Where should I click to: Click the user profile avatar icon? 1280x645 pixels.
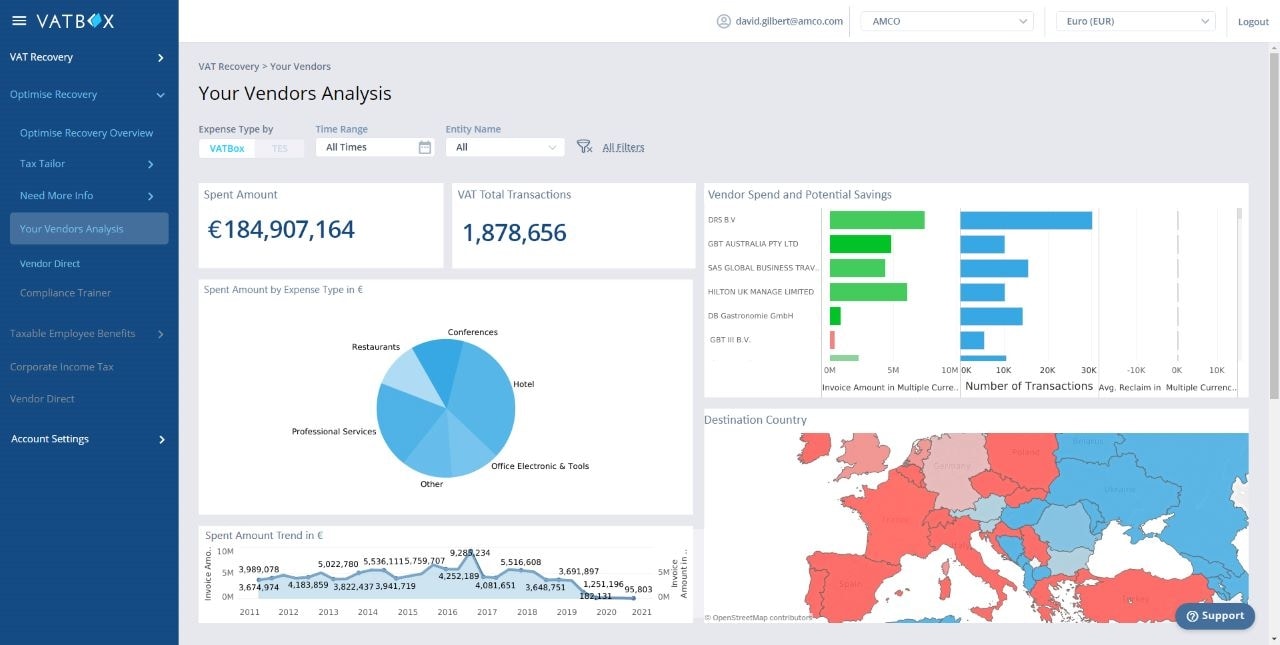click(x=724, y=21)
